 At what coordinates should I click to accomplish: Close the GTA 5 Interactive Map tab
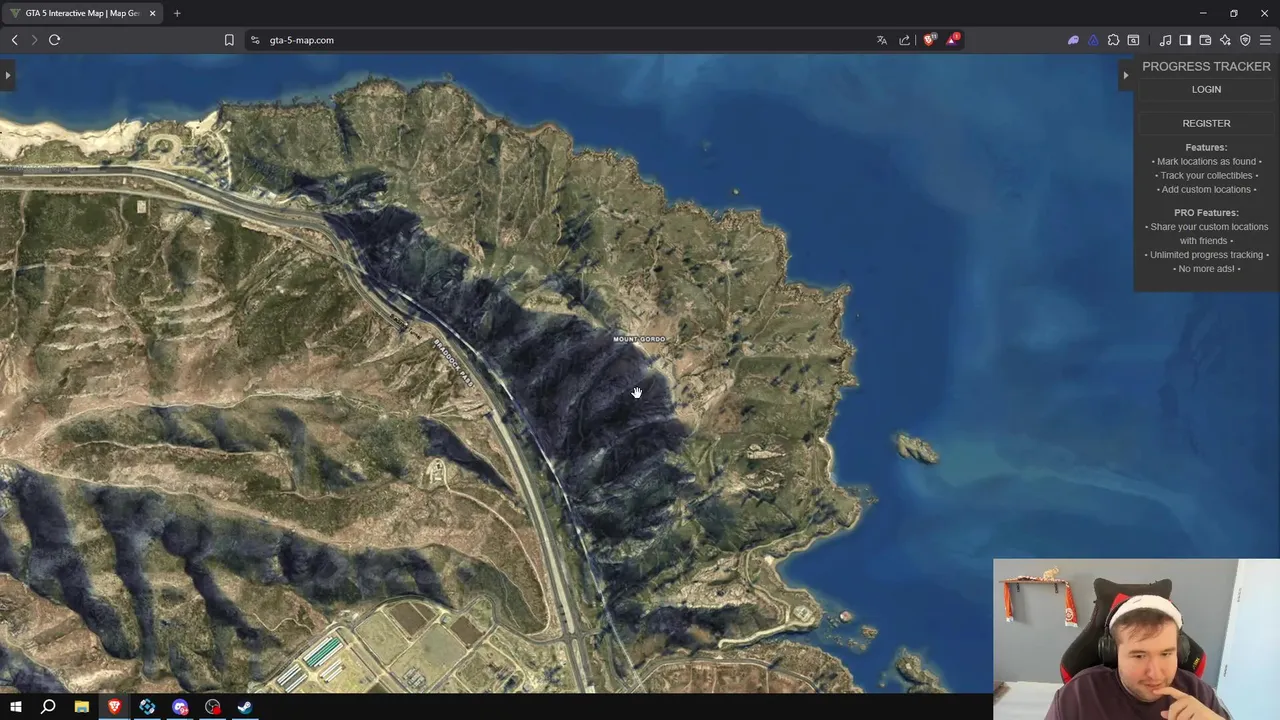click(152, 13)
